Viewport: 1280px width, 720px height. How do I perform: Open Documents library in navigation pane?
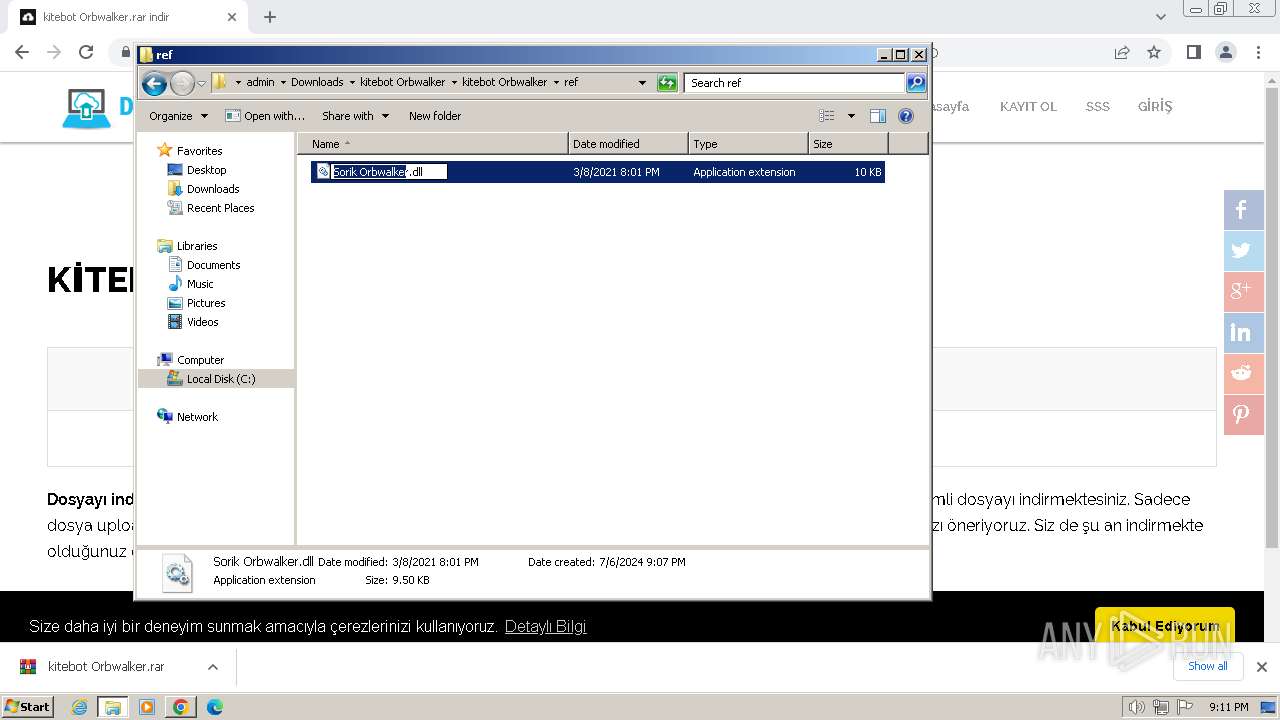pyautogui.click(x=213, y=265)
